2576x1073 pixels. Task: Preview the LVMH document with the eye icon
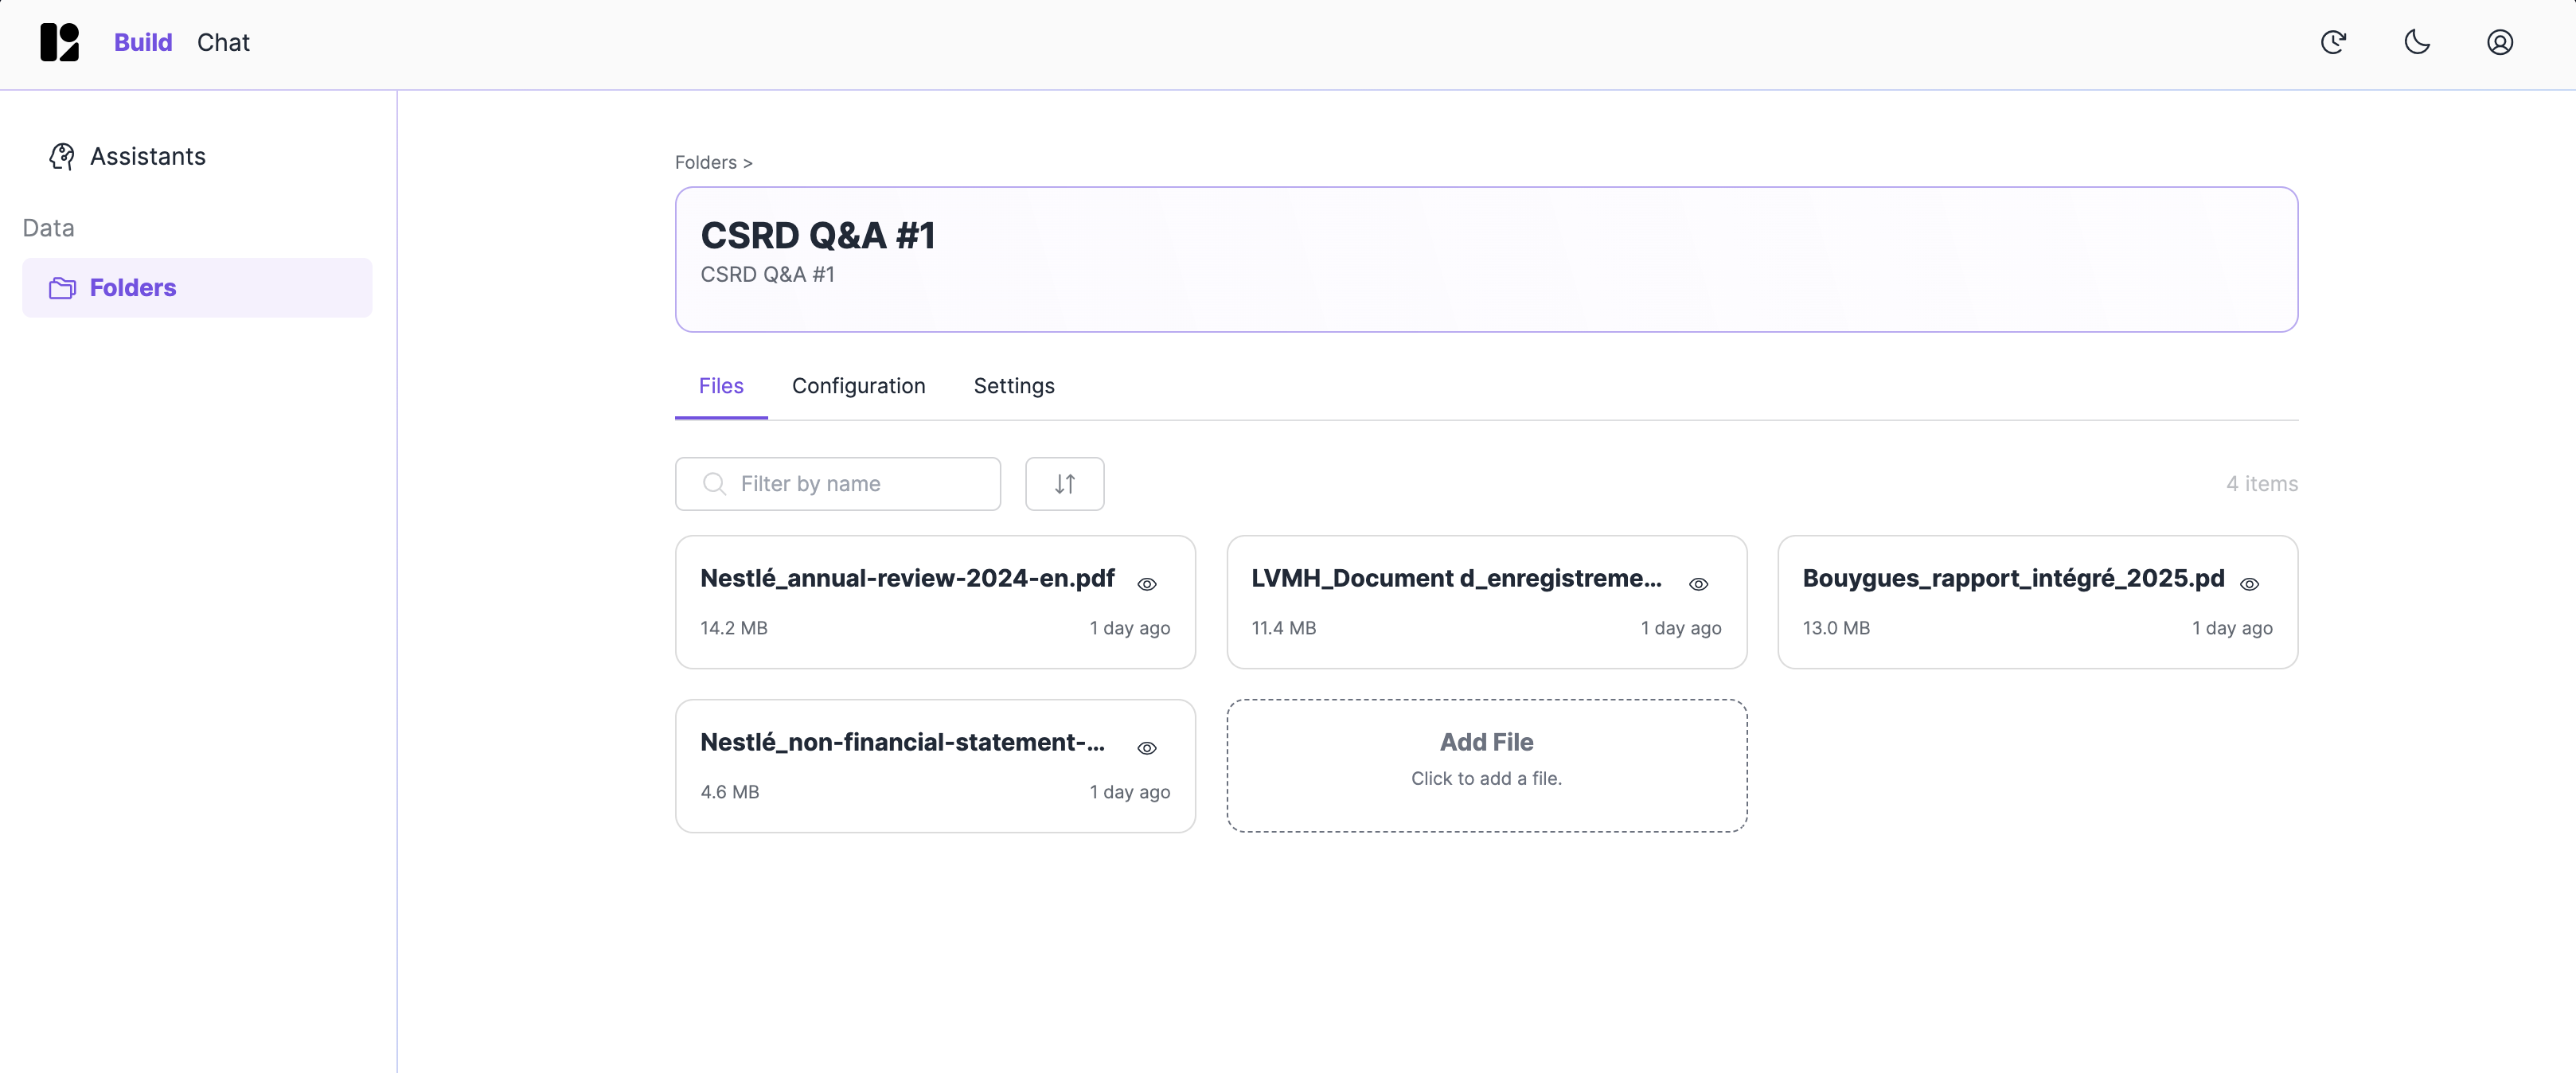click(x=1698, y=584)
